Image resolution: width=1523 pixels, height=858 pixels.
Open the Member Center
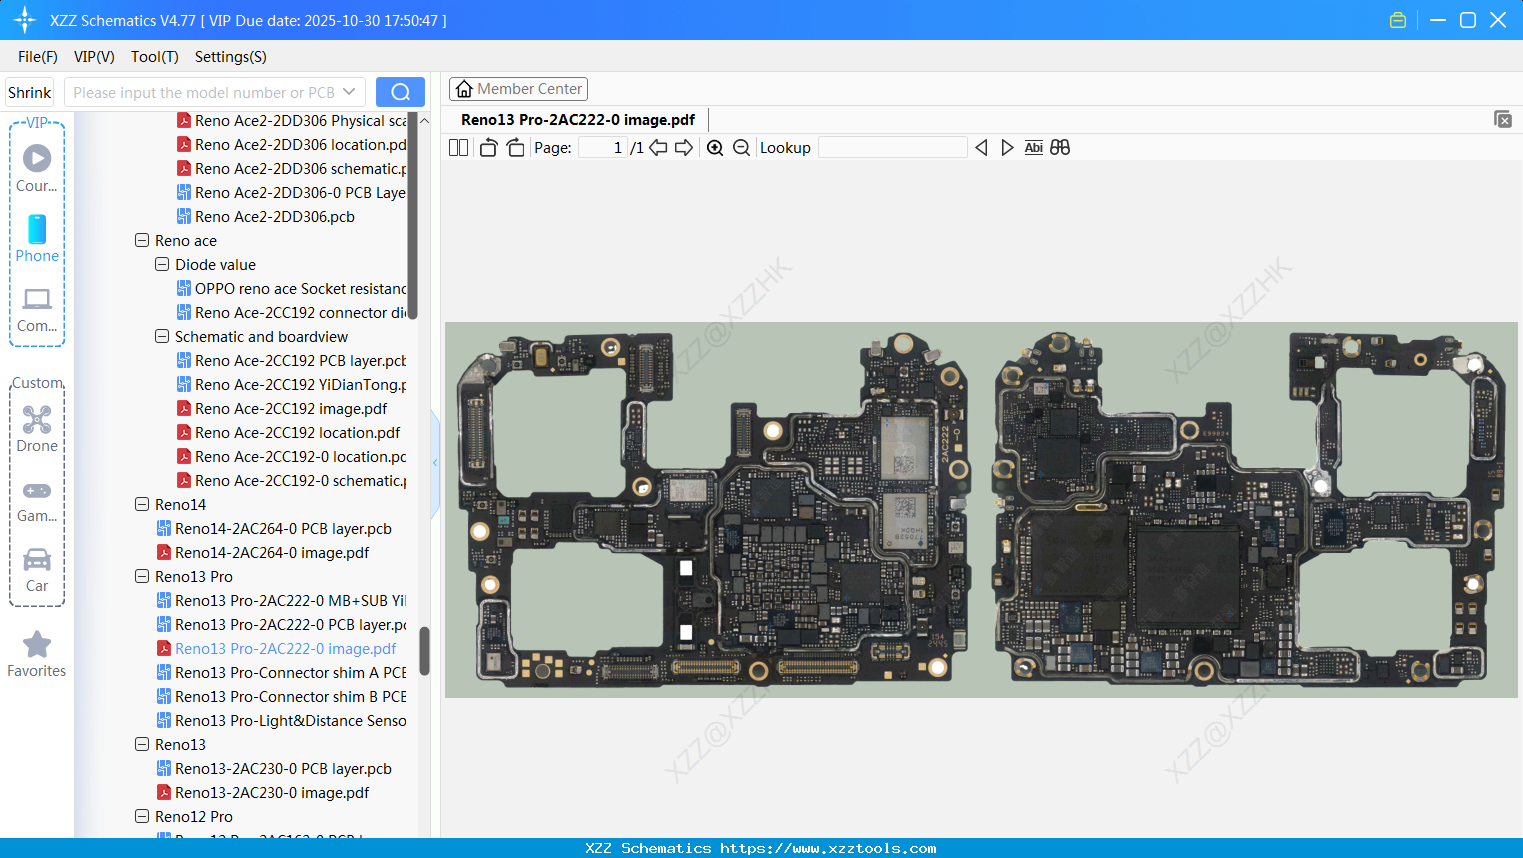click(x=518, y=89)
